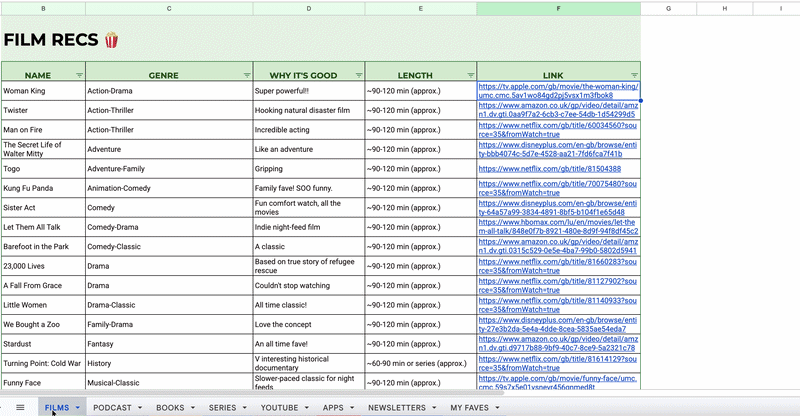Open the Twister Amazon link
The height and width of the screenshot is (416, 800).
[558, 110]
